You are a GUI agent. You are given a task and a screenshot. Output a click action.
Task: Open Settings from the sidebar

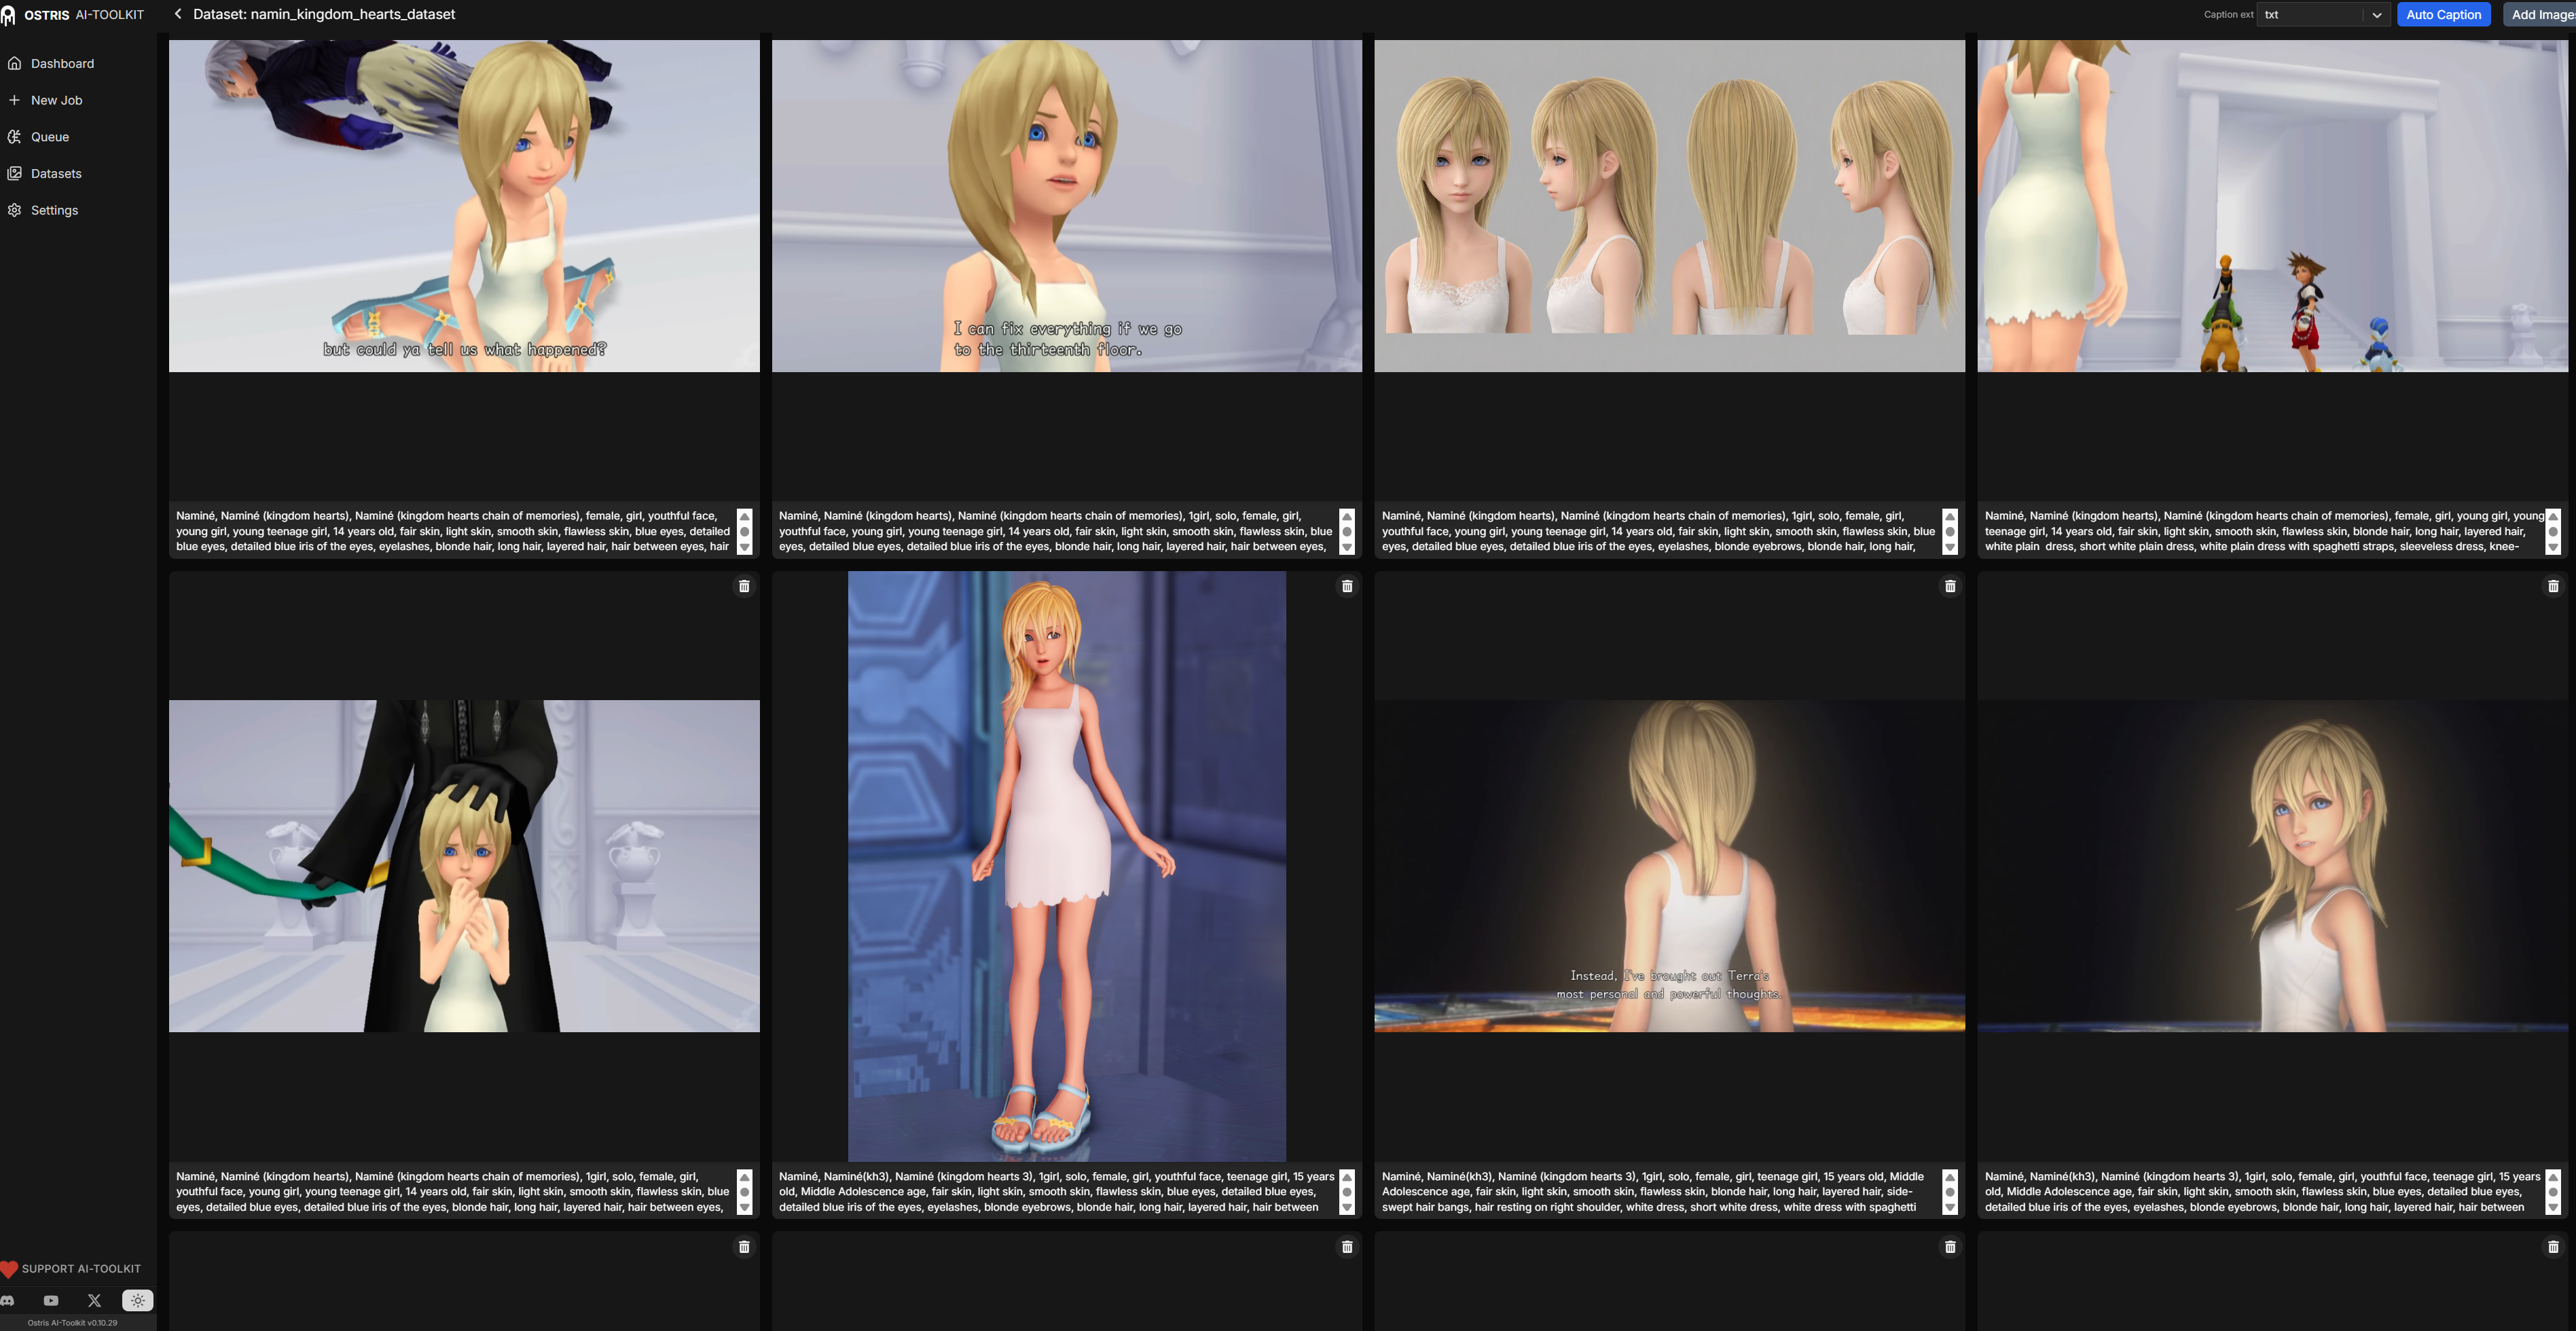(54, 210)
